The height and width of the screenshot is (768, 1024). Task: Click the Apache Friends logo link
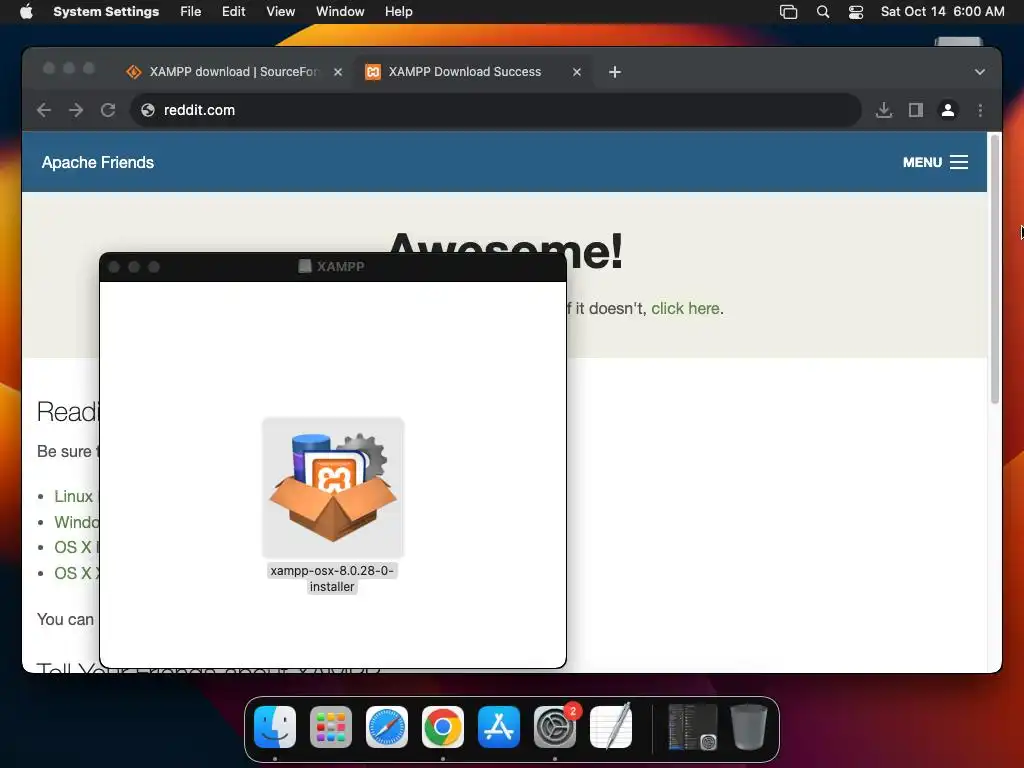98,163
